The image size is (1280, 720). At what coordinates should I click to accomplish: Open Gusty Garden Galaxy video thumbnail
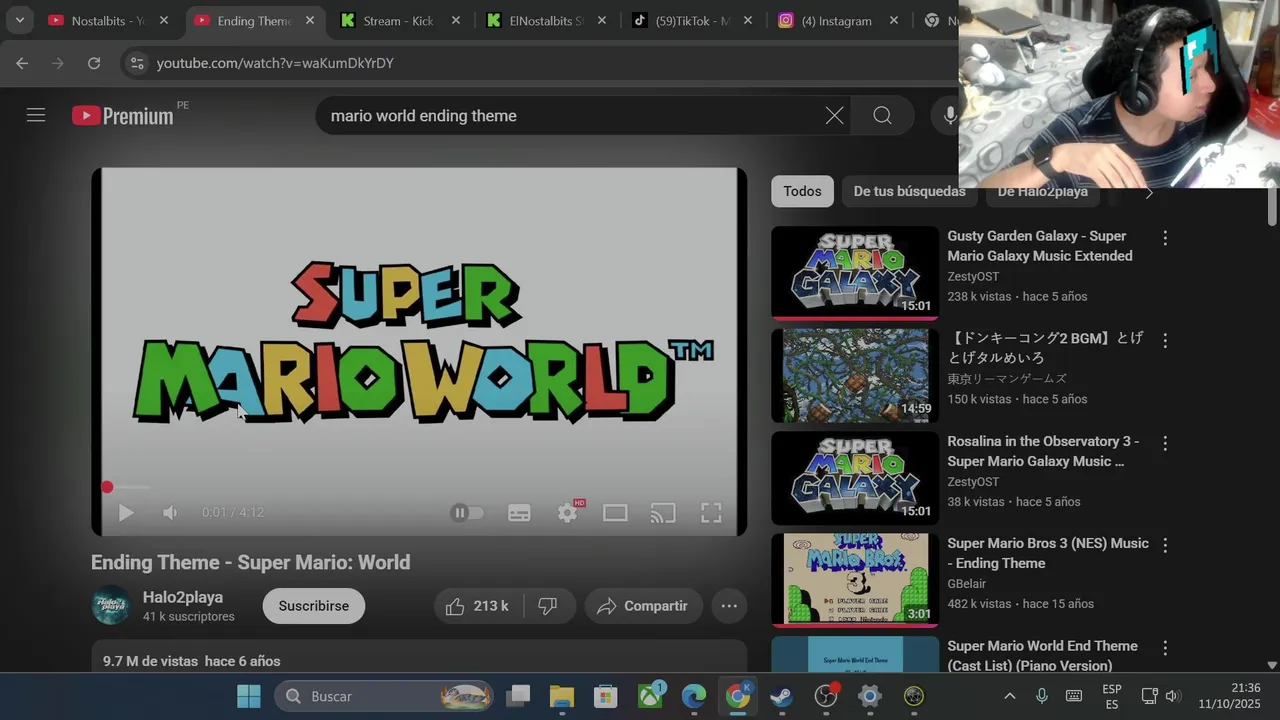click(855, 272)
